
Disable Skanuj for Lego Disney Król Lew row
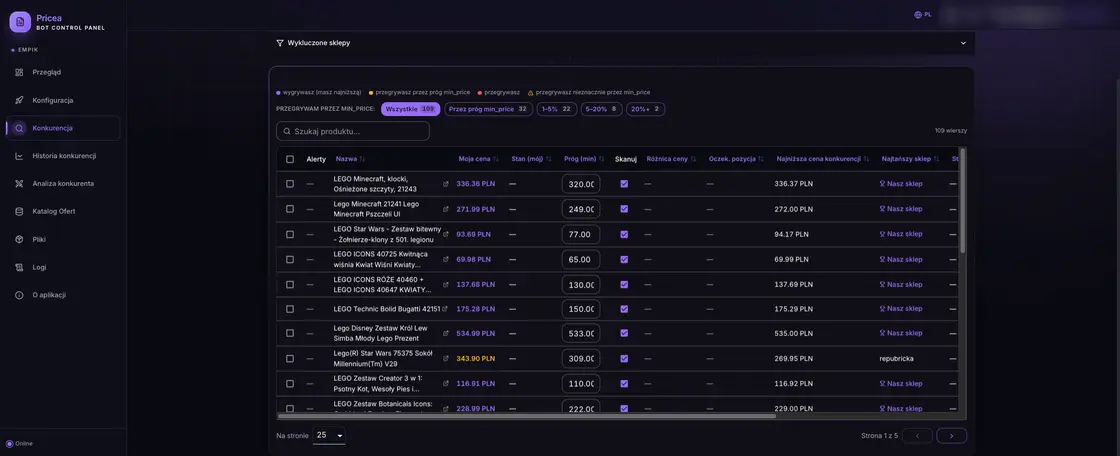624,333
